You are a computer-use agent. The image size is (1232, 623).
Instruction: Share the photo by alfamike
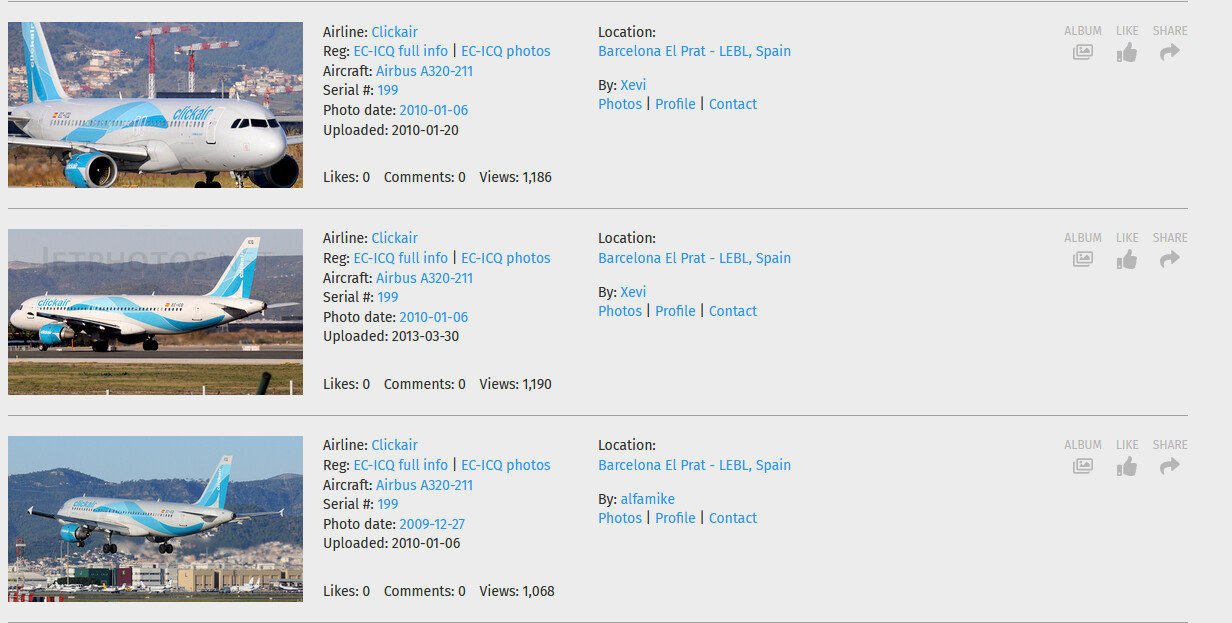tap(1170, 466)
